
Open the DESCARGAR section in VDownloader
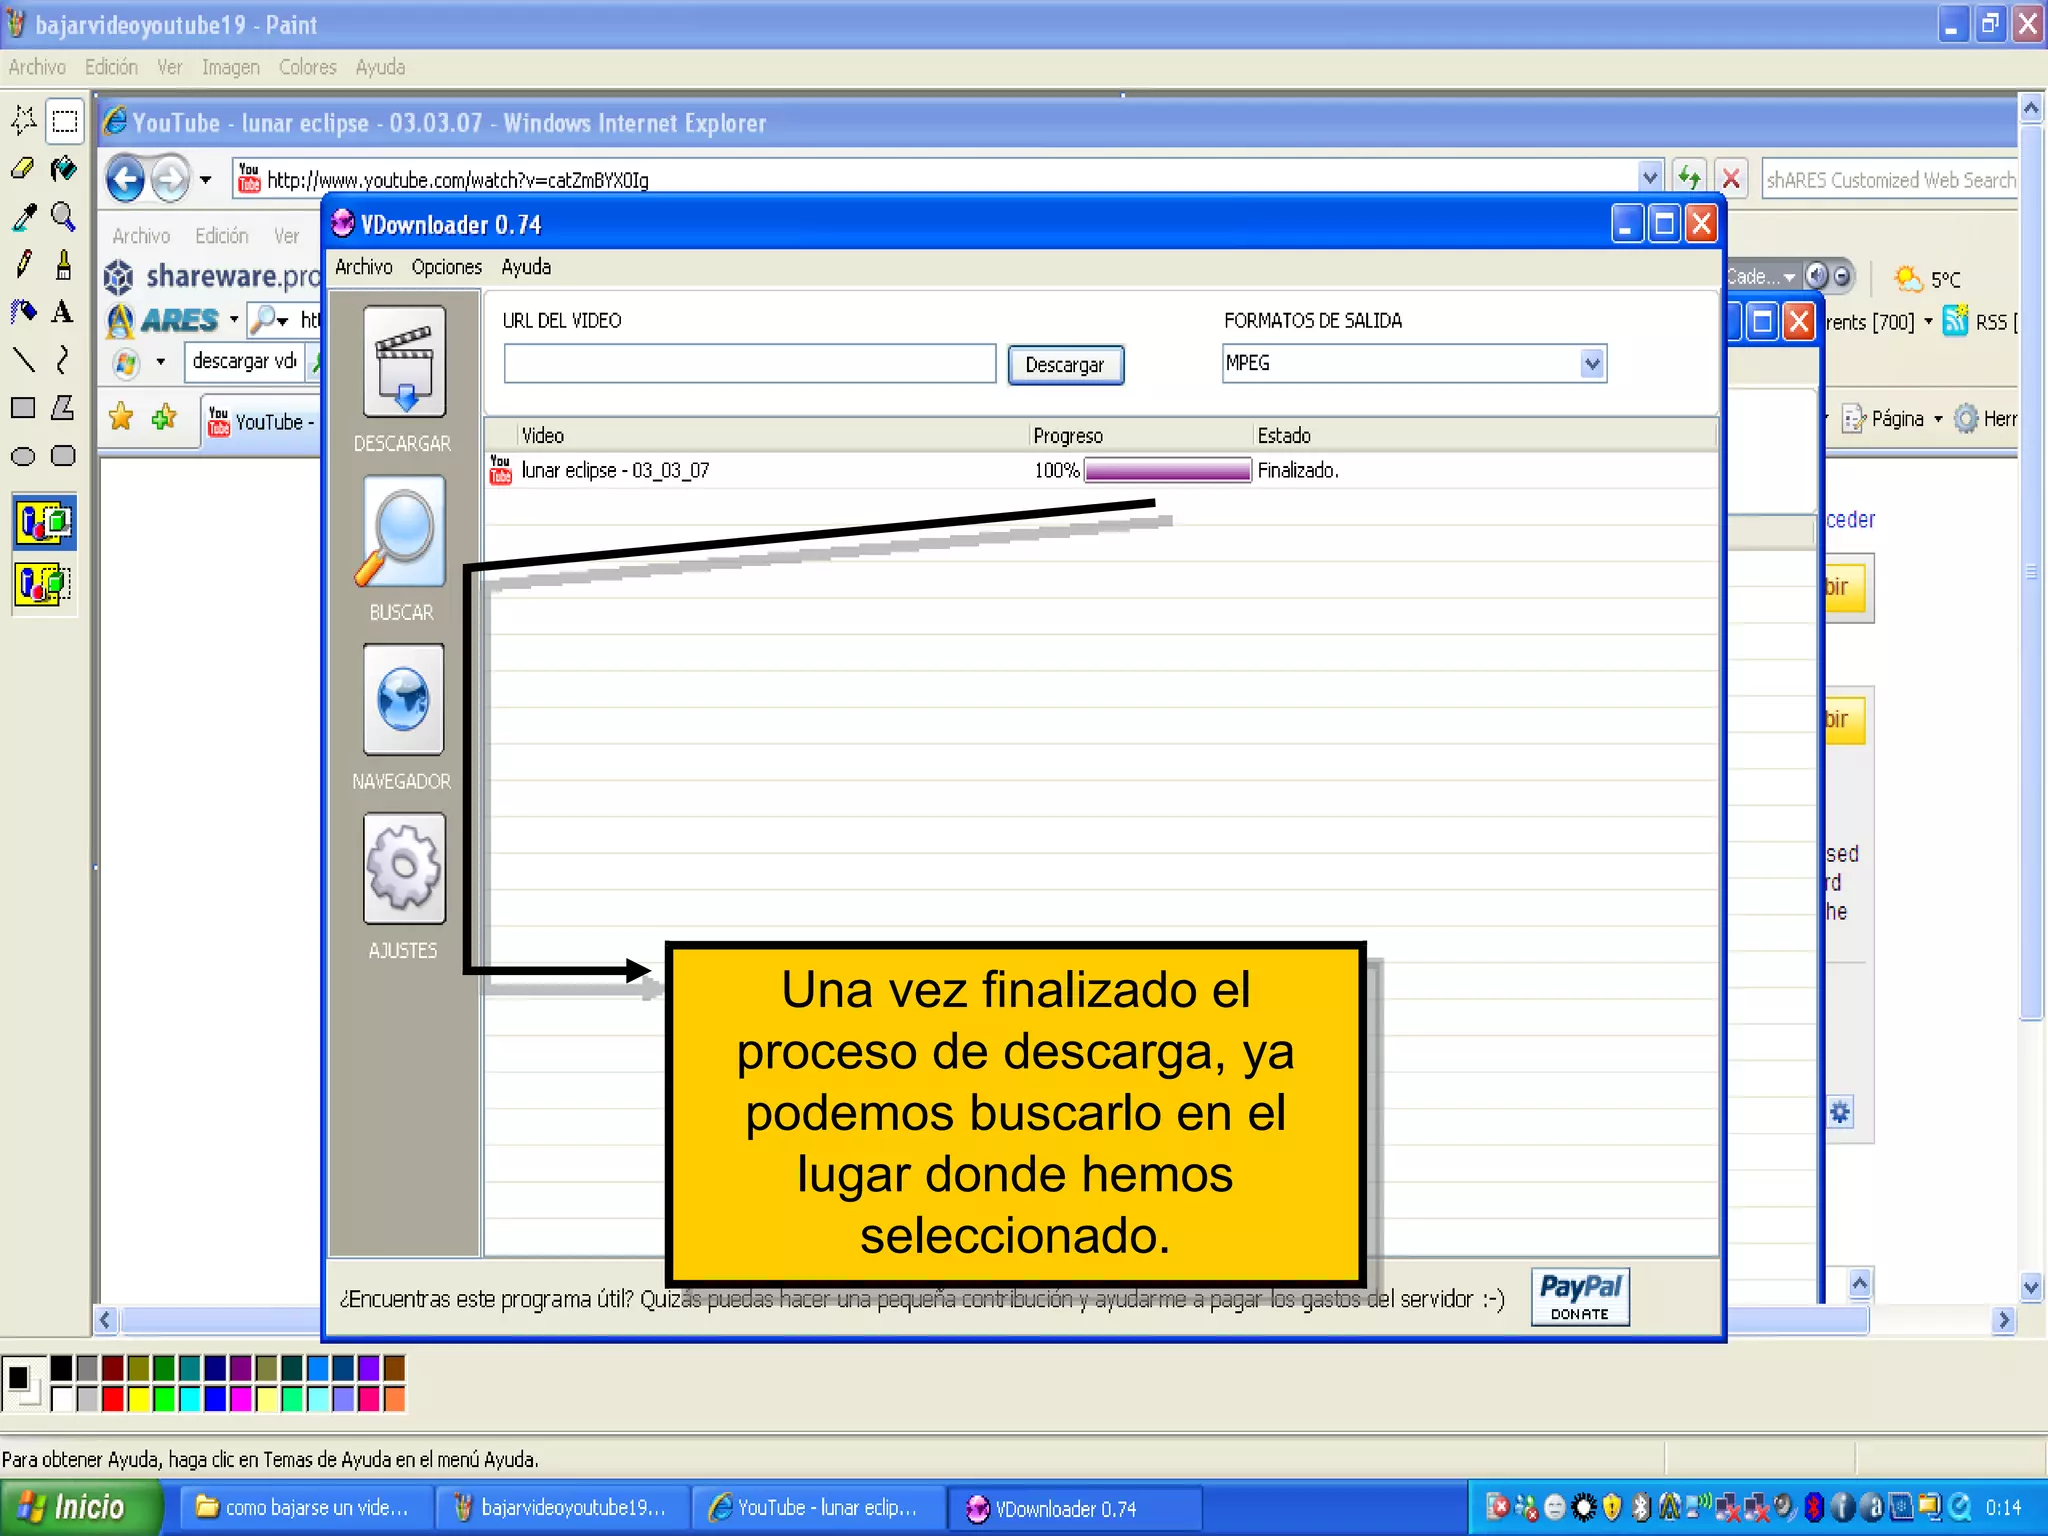(x=404, y=362)
